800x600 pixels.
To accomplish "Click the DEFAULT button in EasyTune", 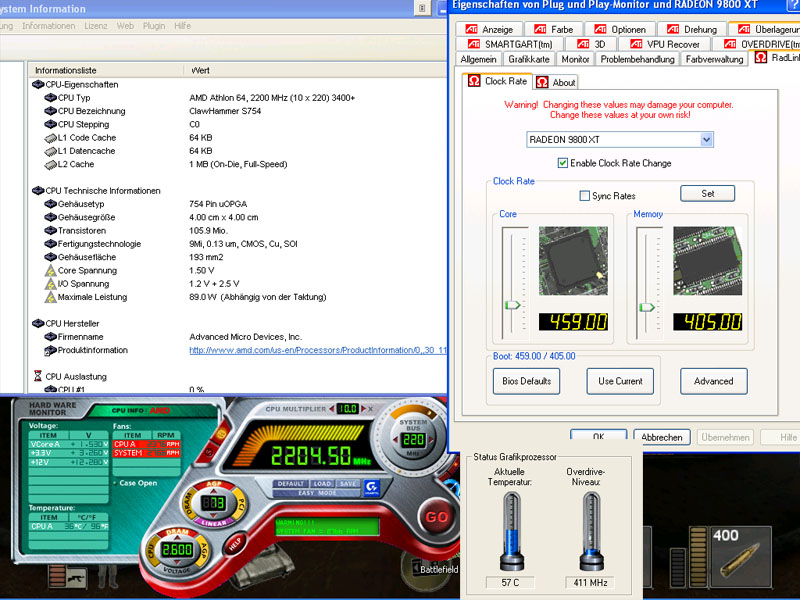I will pyautogui.click(x=291, y=484).
